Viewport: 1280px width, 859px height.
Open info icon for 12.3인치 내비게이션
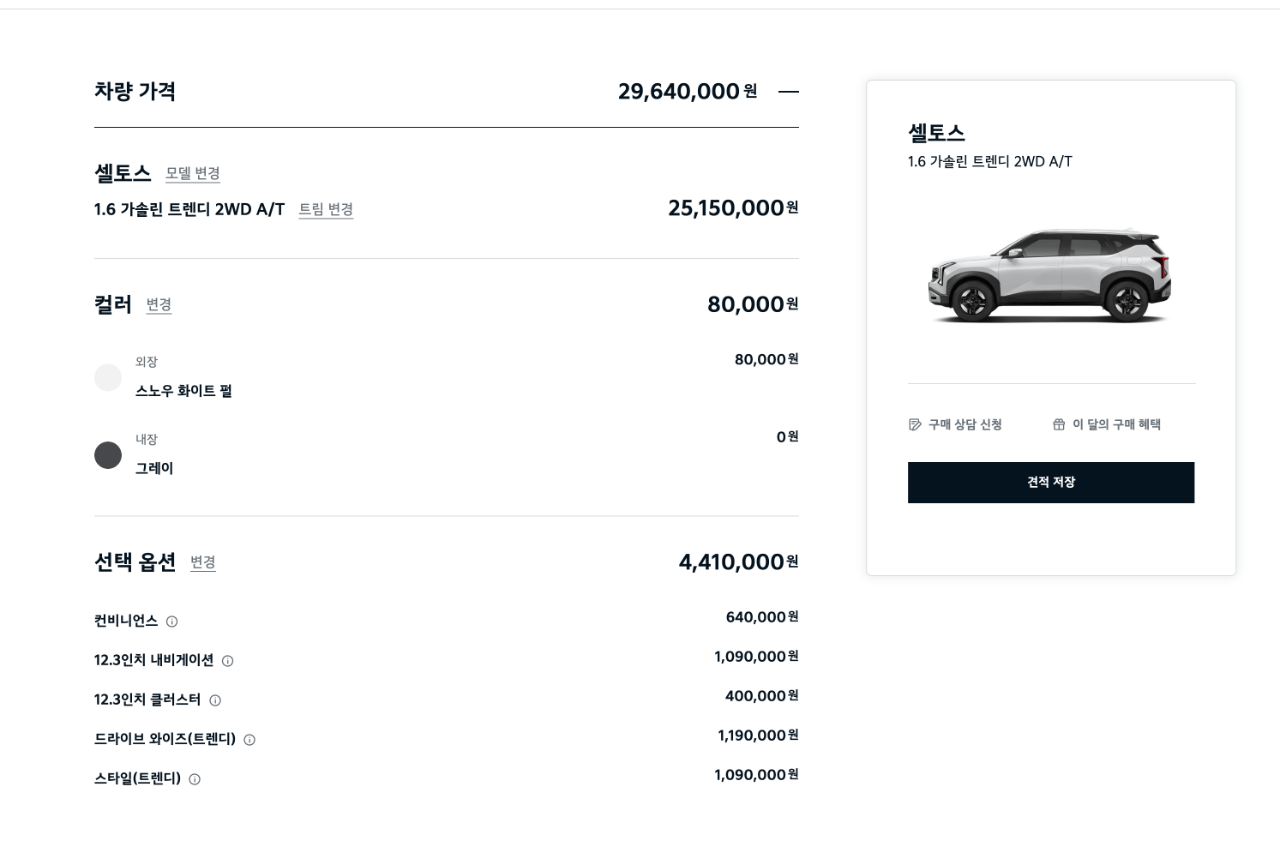click(x=228, y=661)
